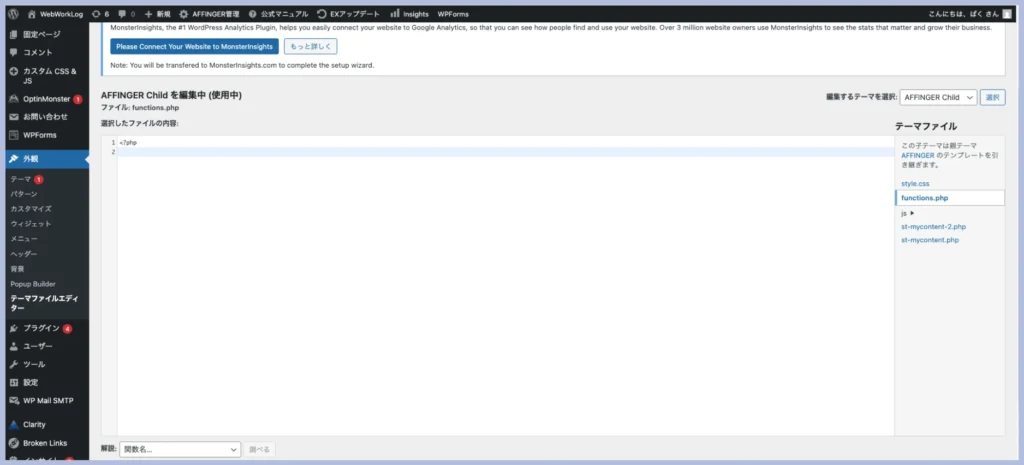Viewport: 1024px width, 465px height.
Task: Click the 選択 button next to theme selector
Action: (992, 97)
